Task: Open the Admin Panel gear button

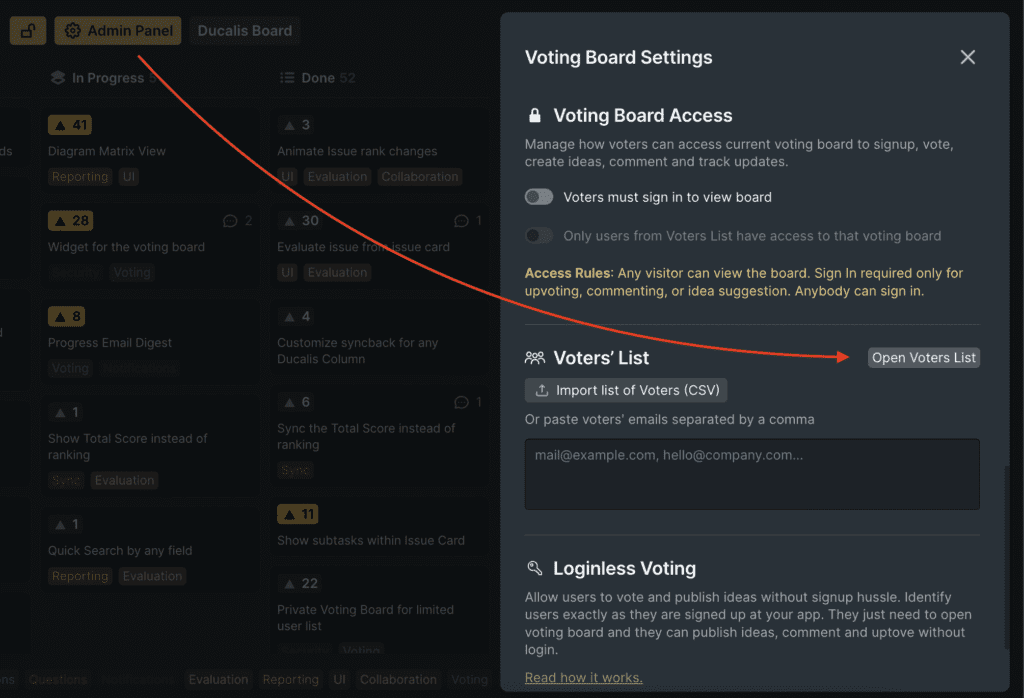Action: click(118, 31)
